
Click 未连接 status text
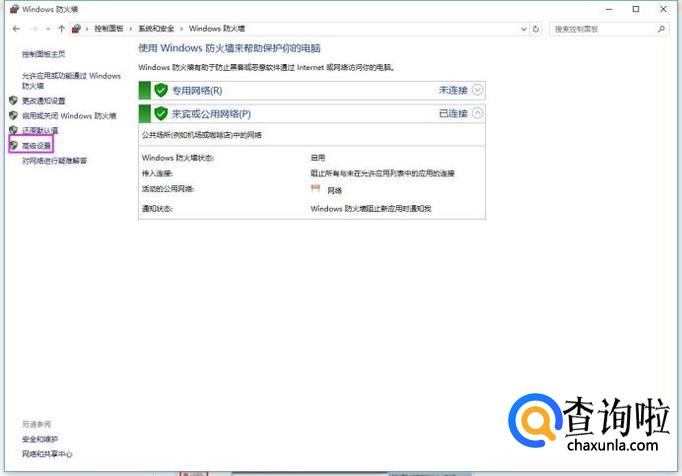453,90
